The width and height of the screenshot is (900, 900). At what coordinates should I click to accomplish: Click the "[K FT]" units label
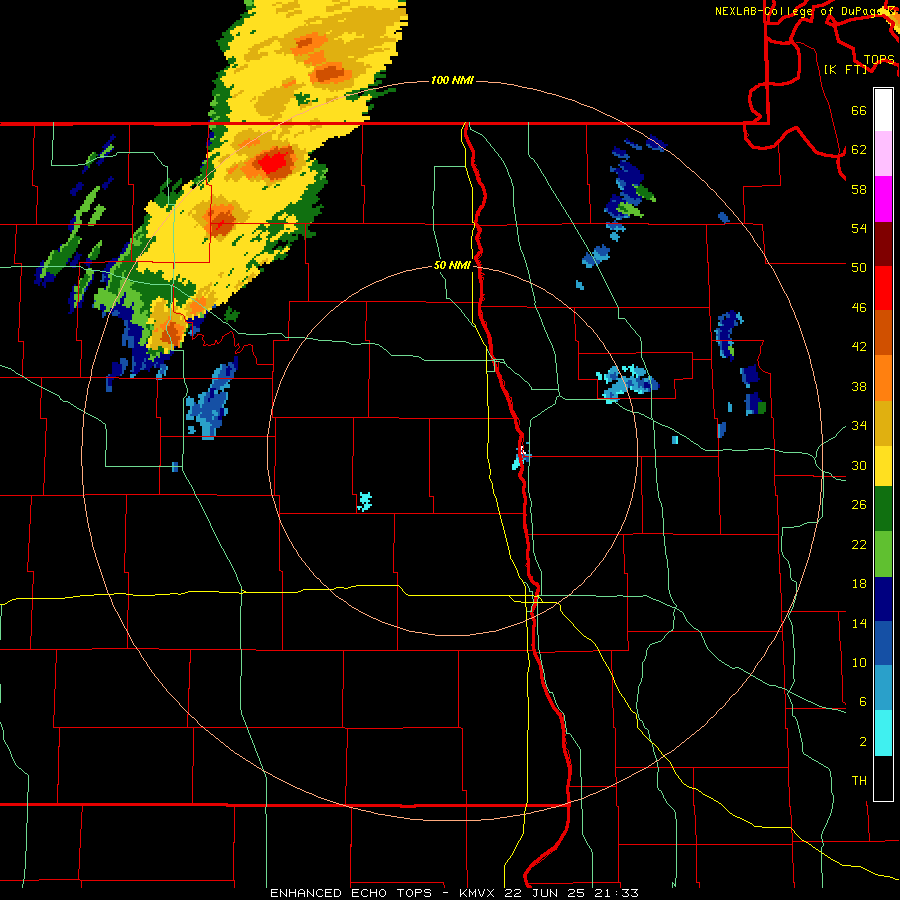[845, 69]
